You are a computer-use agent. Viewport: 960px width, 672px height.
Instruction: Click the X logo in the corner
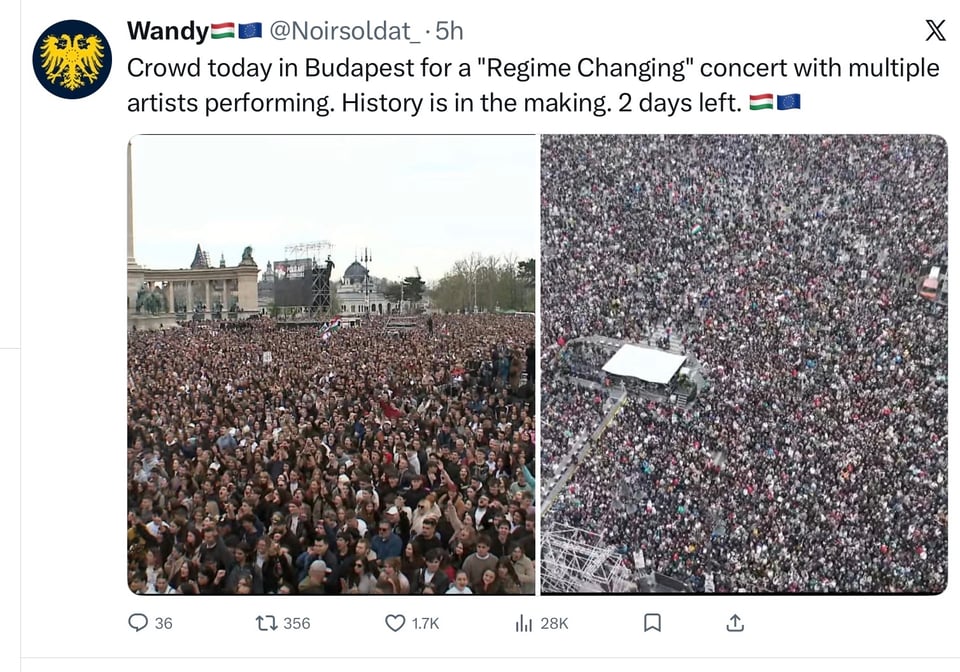pyautogui.click(x=935, y=30)
